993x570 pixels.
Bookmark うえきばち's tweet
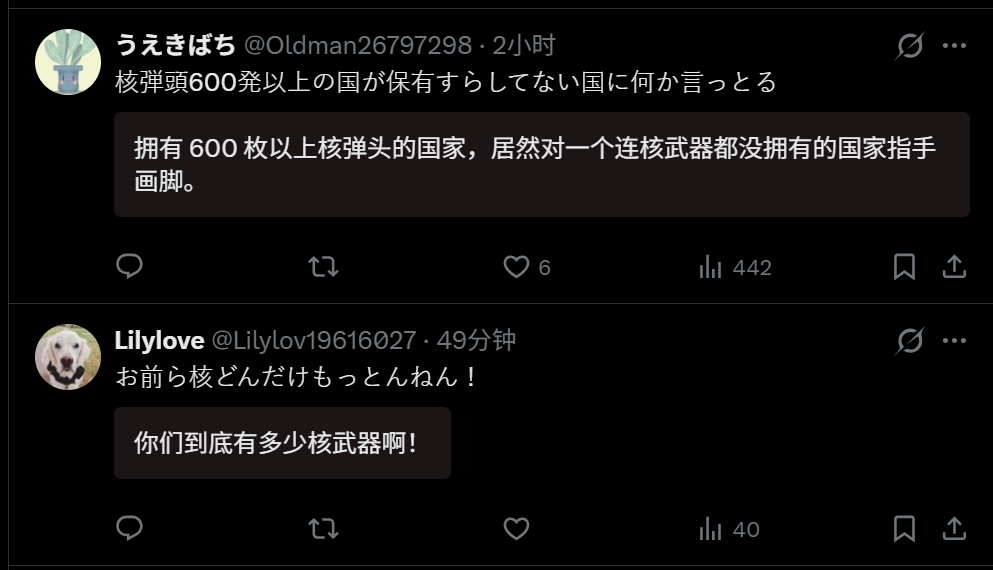904,267
